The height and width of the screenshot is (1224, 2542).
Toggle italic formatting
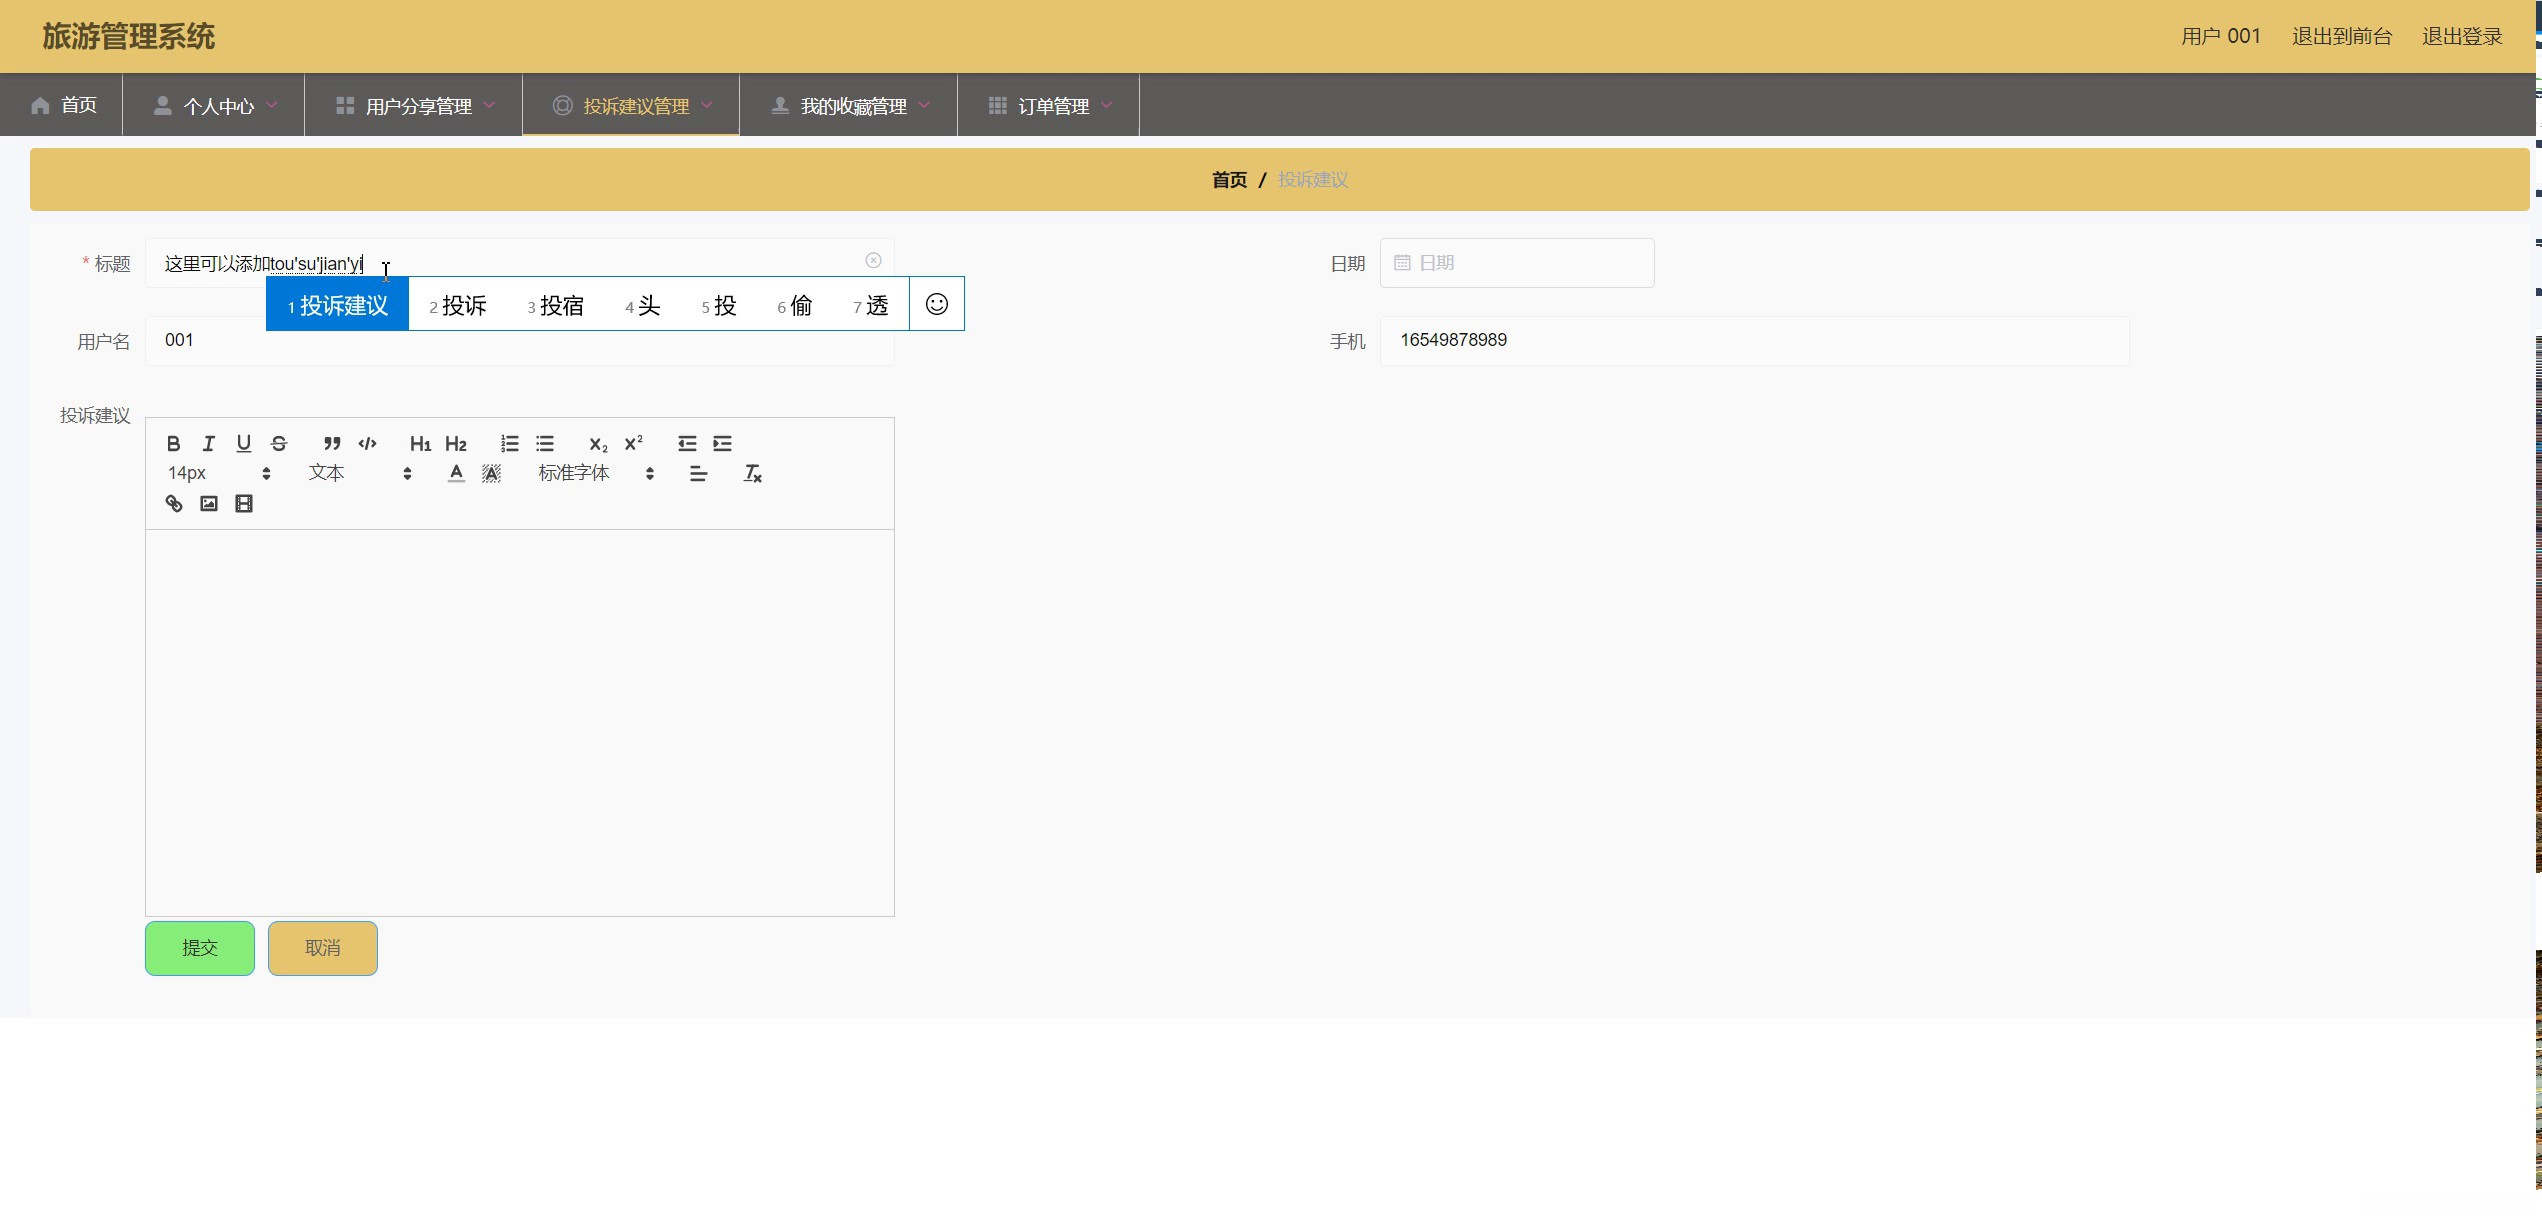[x=209, y=444]
